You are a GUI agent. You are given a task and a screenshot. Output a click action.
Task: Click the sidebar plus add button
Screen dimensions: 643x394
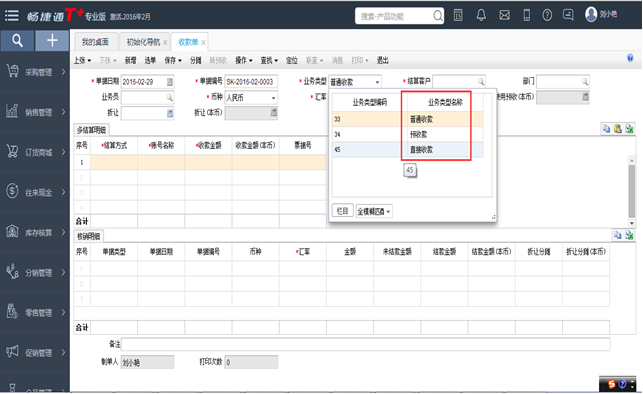click(52, 41)
